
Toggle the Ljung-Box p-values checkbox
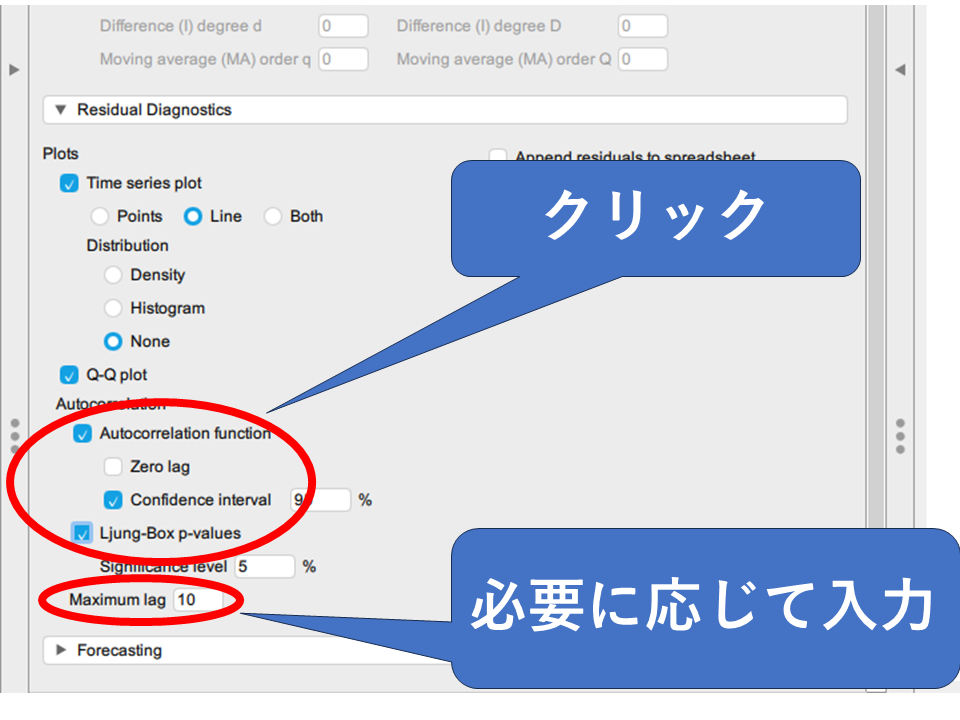tap(83, 534)
